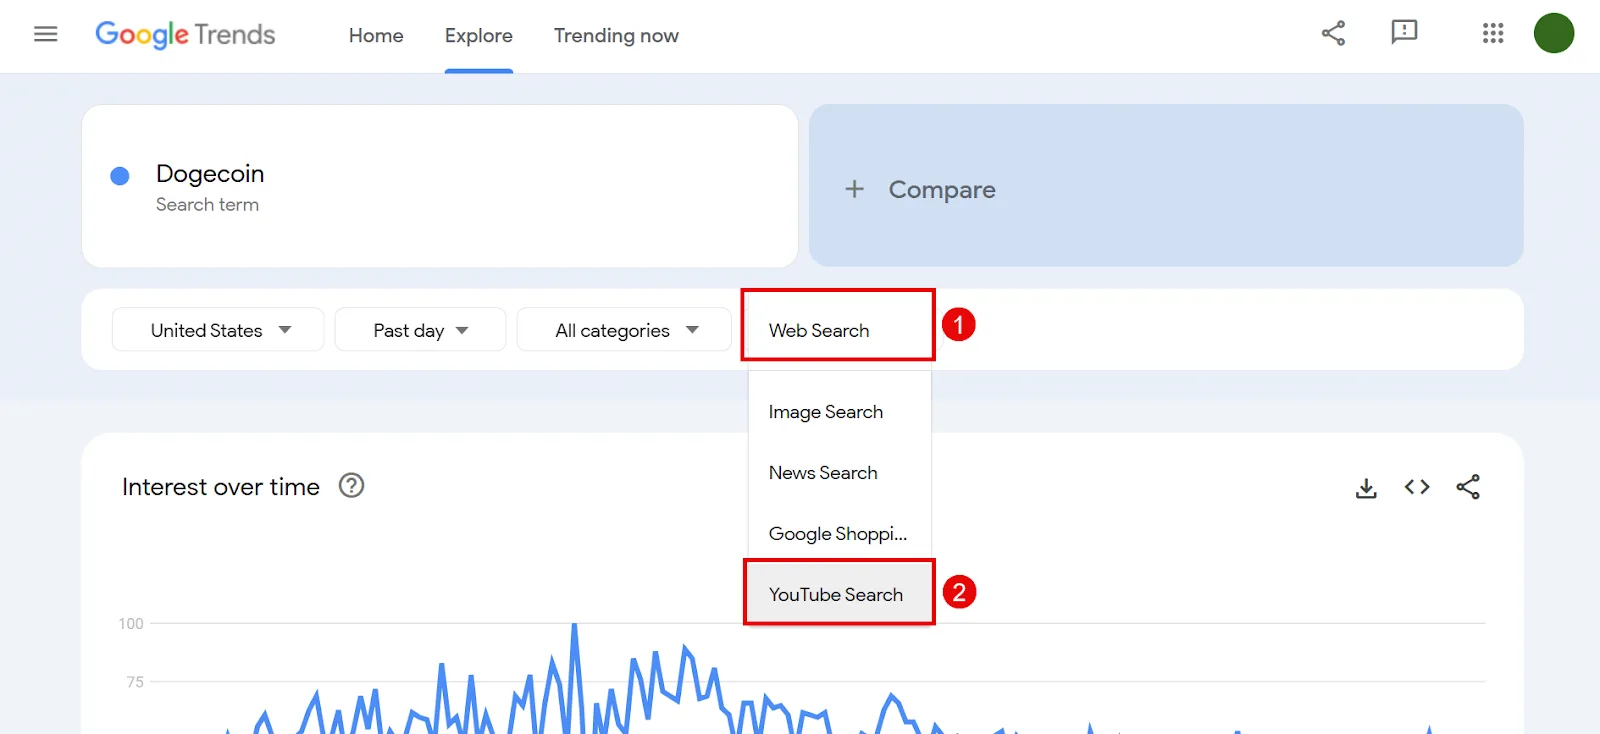Click the tallest peak in the chart
Image resolution: width=1600 pixels, height=734 pixels.
(x=574, y=626)
